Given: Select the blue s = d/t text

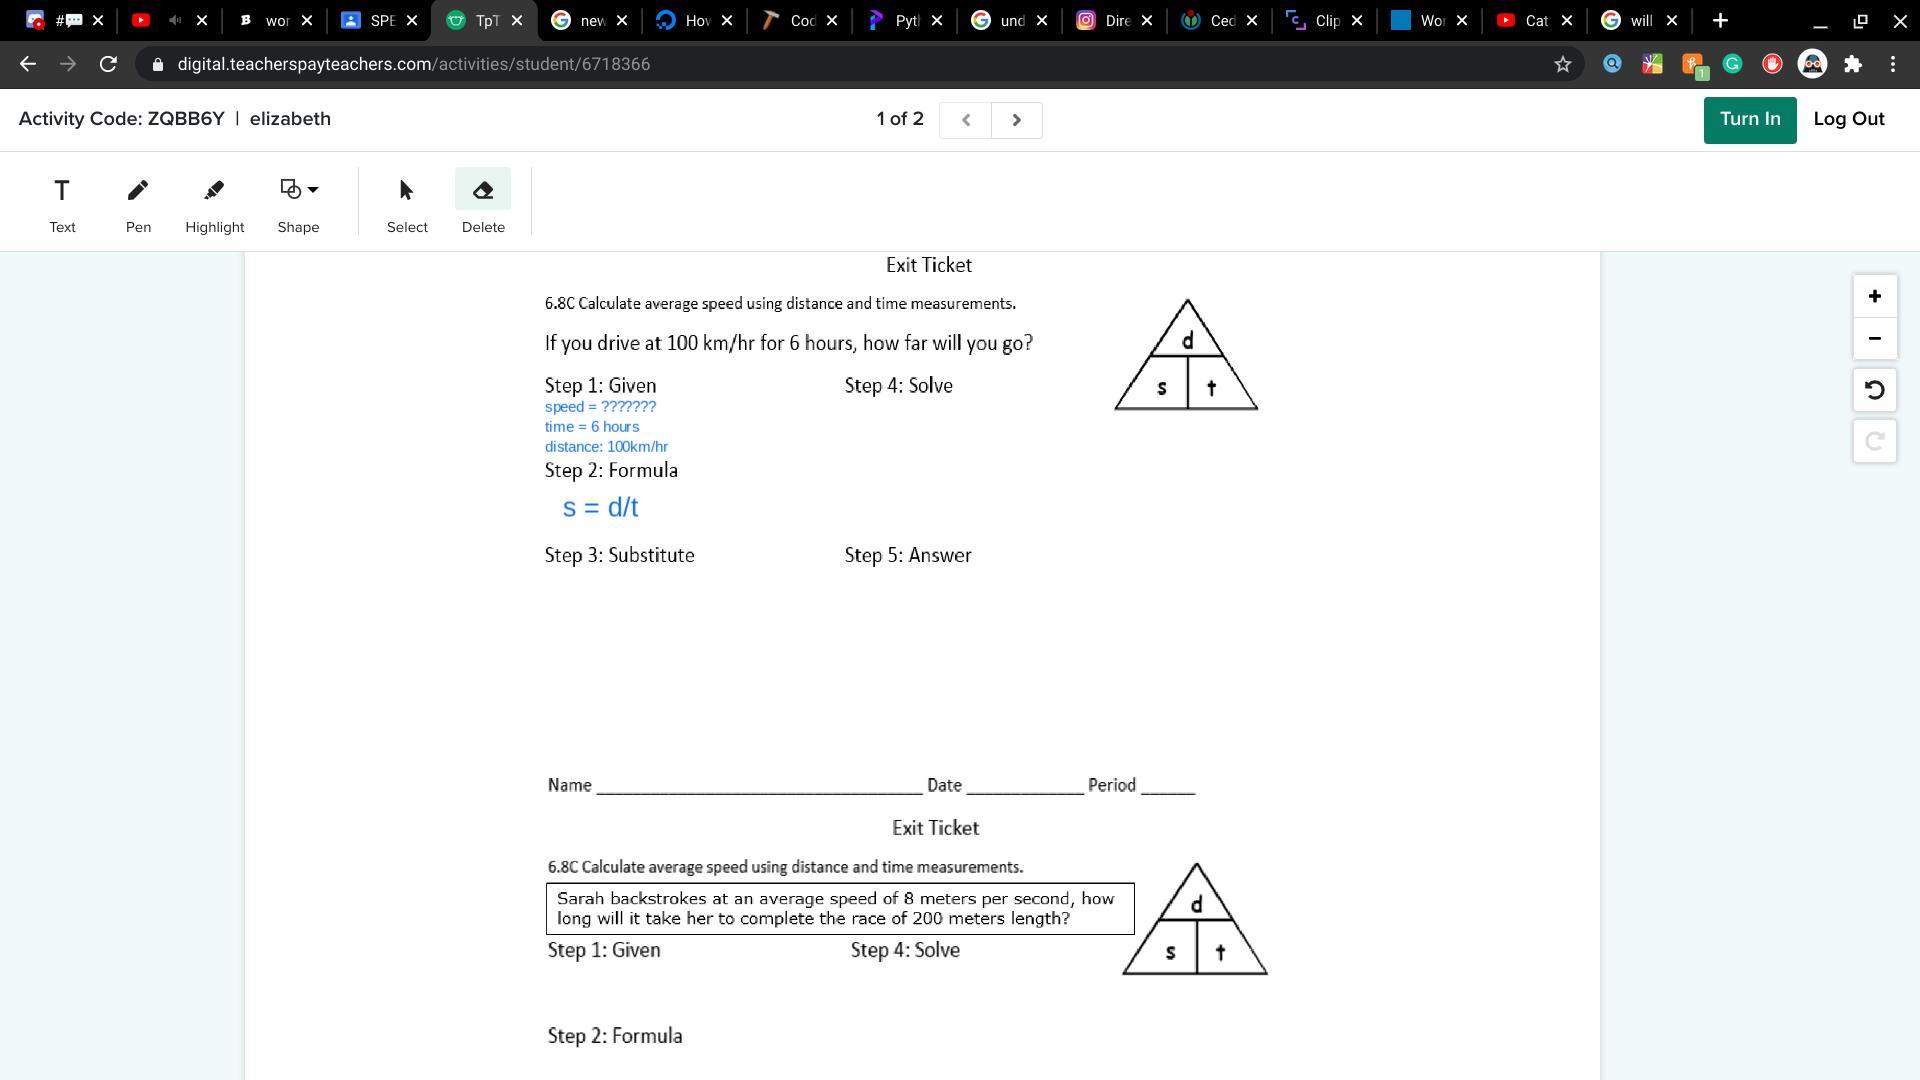Looking at the screenshot, I should pyautogui.click(x=600, y=508).
